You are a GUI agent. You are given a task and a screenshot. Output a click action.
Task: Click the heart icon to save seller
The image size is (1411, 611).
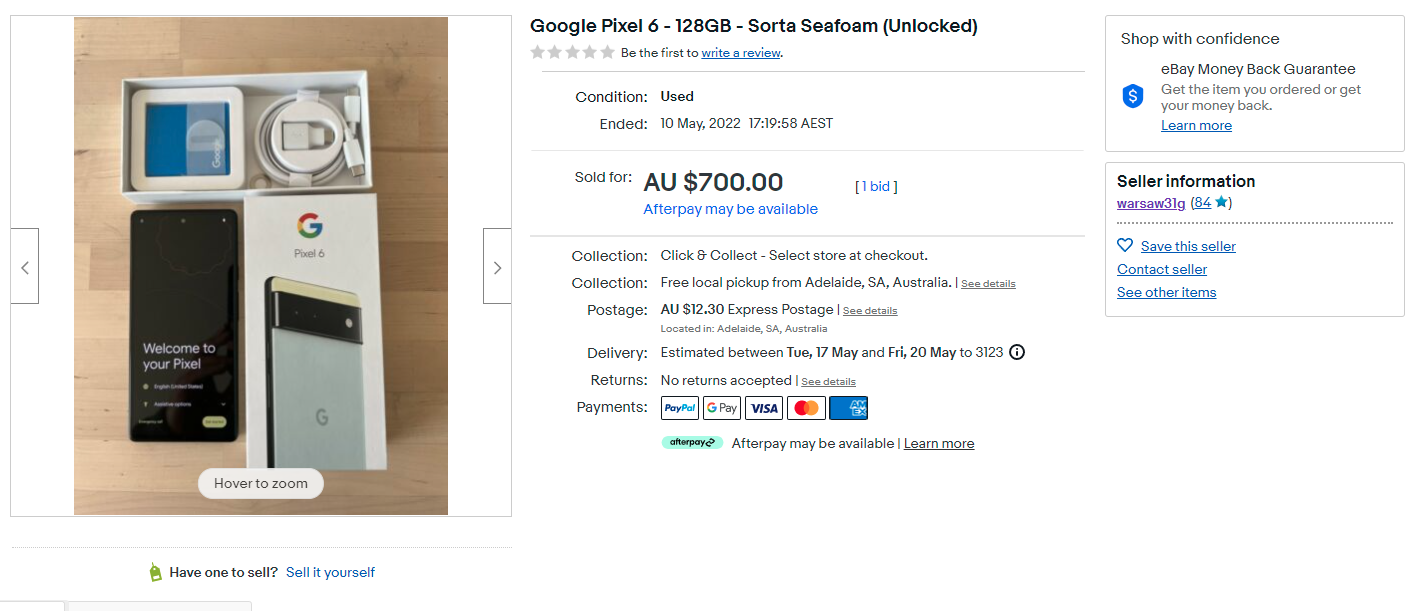coord(1125,246)
